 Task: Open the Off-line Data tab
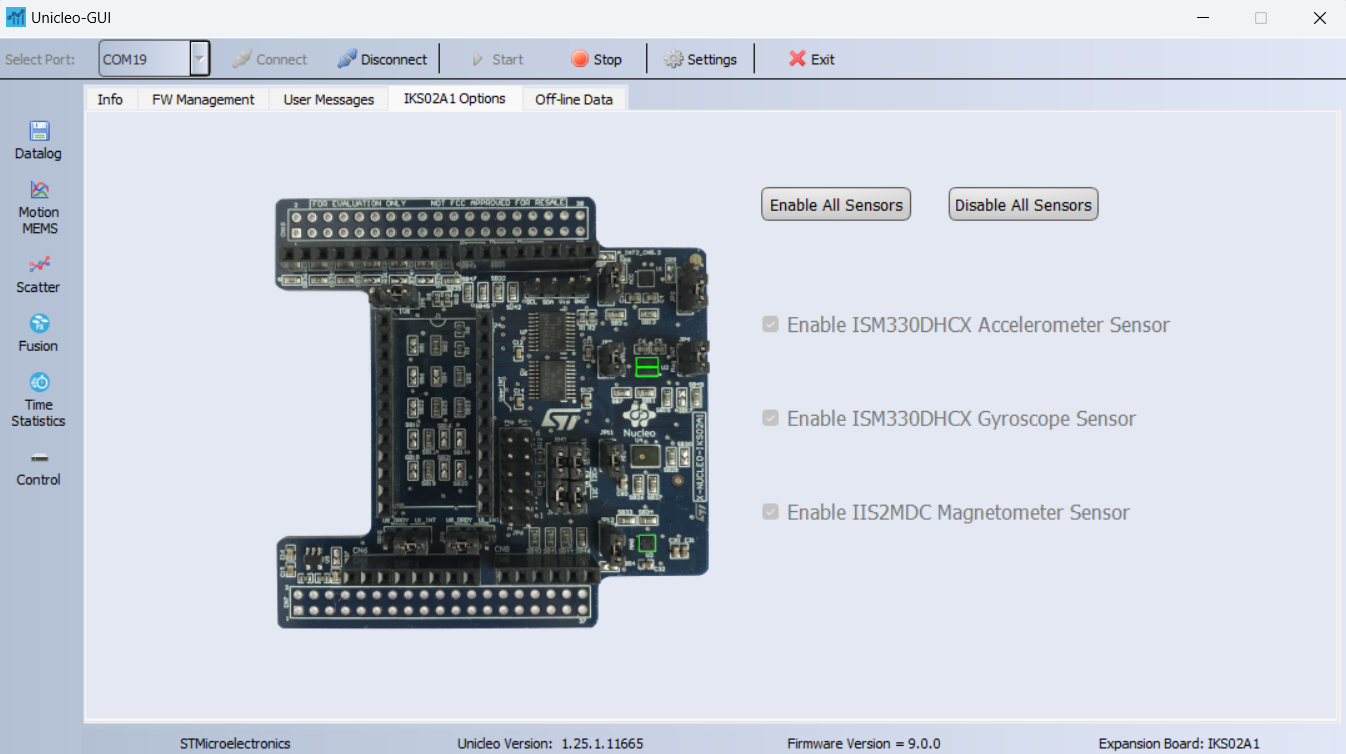tap(574, 98)
